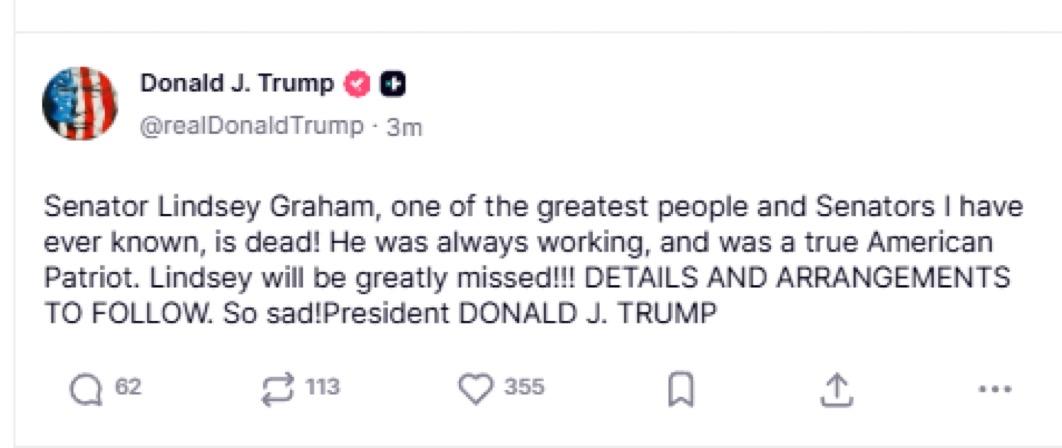1062x448 pixels.
Task: Visit the @realDonaldTrump handle link
Action: pos(251,126)
